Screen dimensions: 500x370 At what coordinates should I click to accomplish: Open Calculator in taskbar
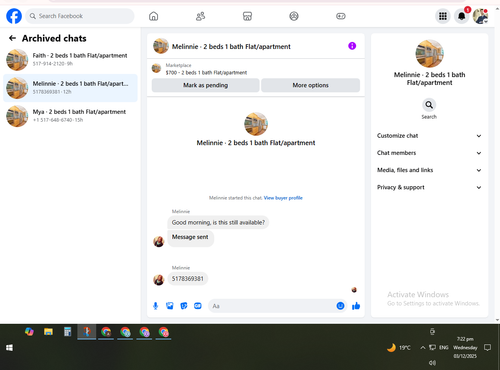pos(68,332)
